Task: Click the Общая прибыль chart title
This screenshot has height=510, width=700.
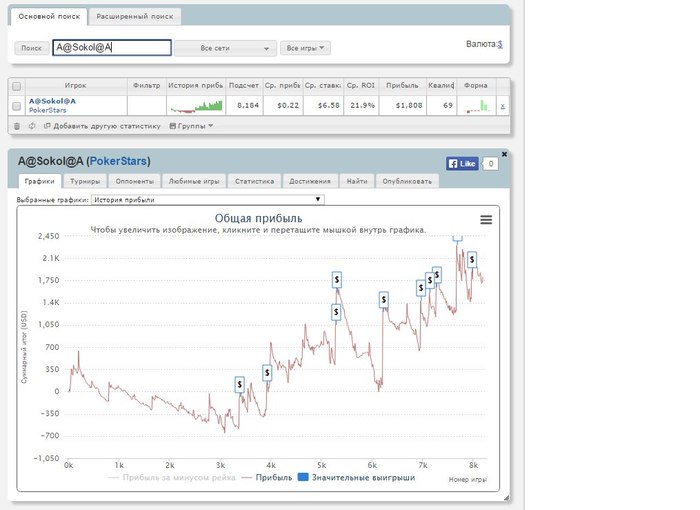Action: (258, 218)
